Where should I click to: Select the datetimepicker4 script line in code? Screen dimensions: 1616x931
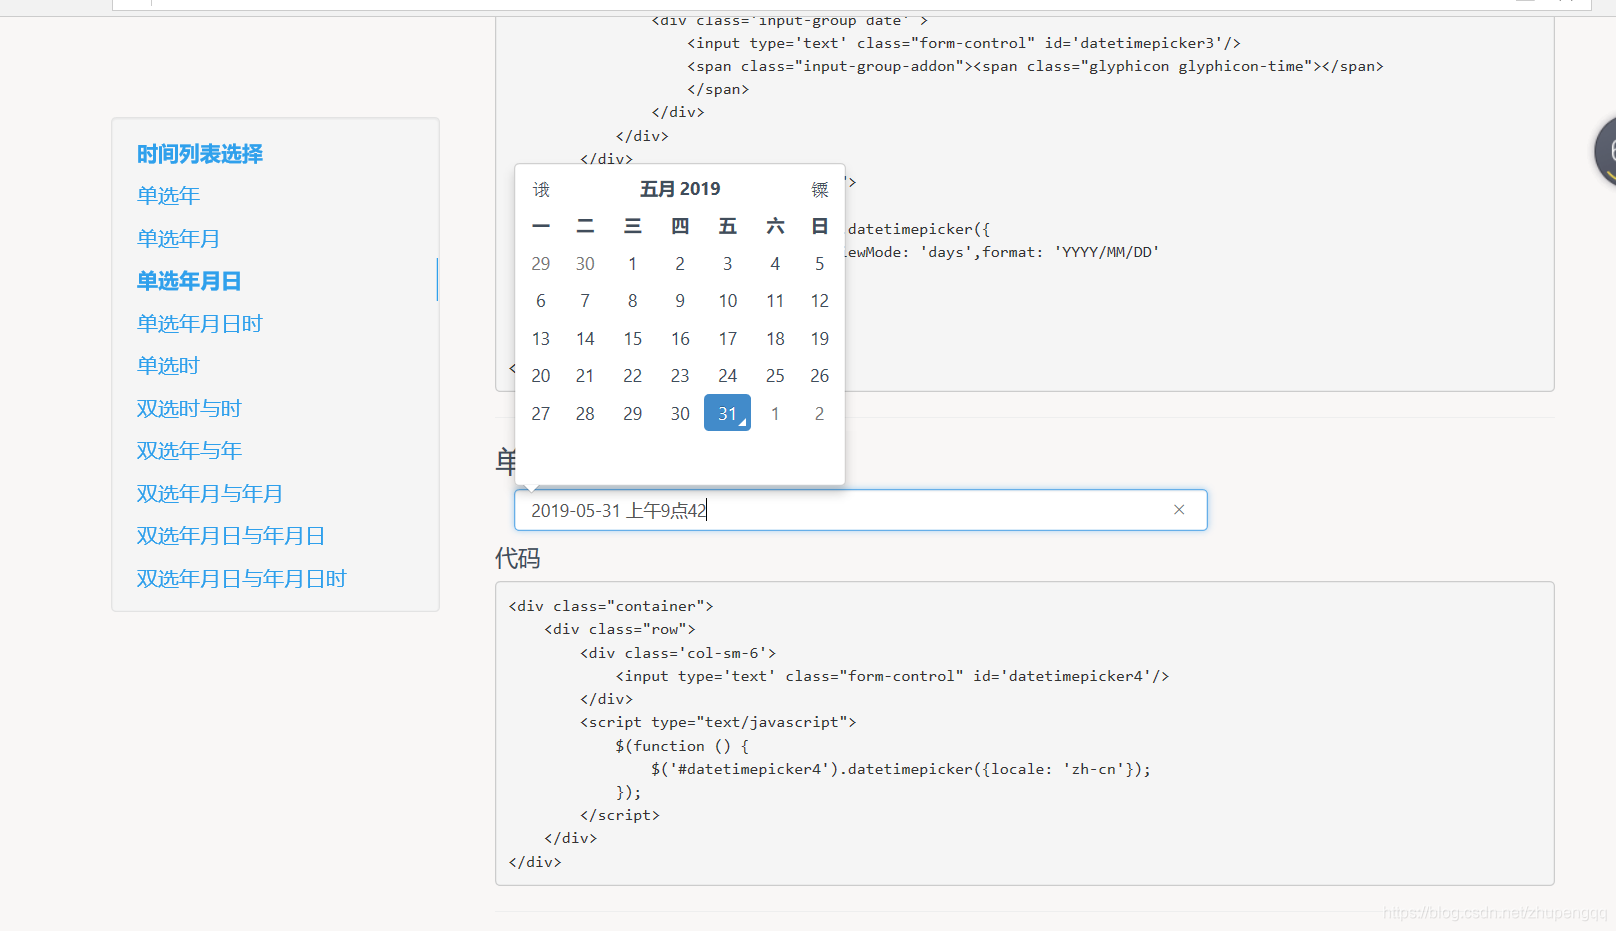click(901, 769)
